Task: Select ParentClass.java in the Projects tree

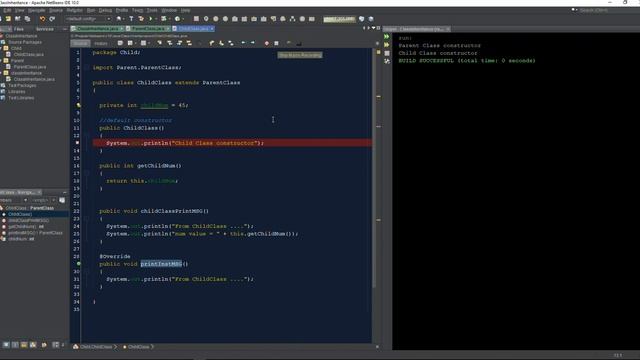Action: click(x=30, y=67)
